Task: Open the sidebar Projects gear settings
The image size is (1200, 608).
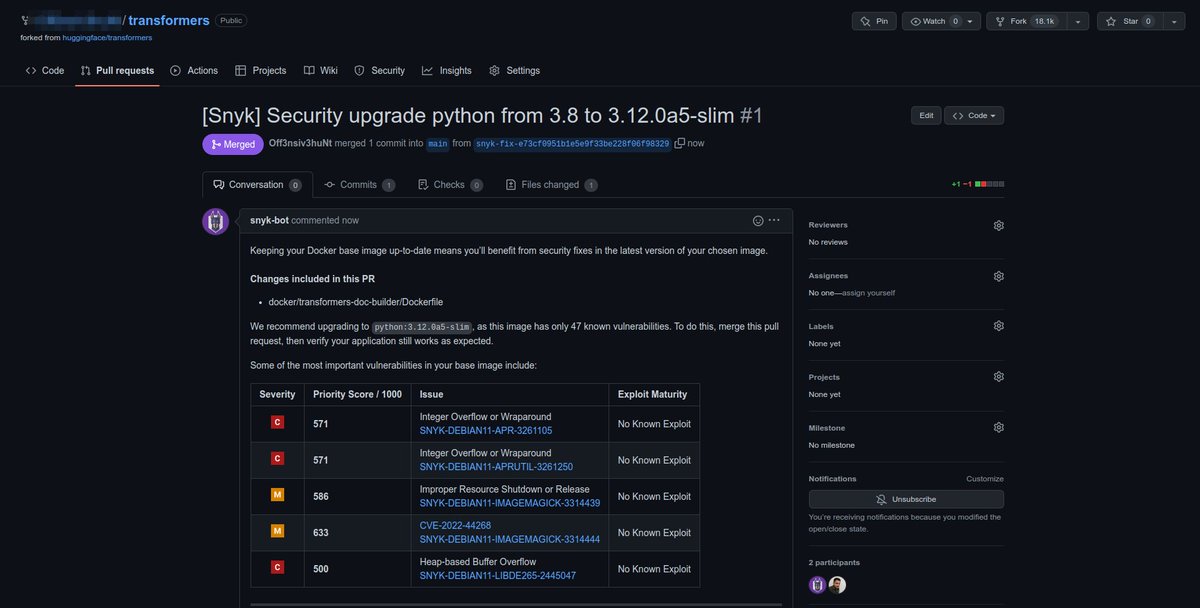Action: point(998,377)
